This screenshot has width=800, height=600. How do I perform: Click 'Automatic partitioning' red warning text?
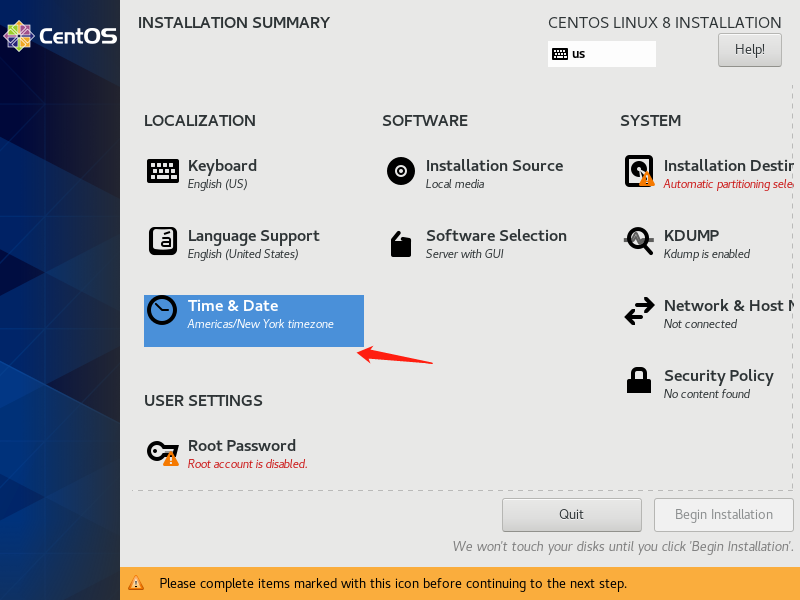(728, 184)
